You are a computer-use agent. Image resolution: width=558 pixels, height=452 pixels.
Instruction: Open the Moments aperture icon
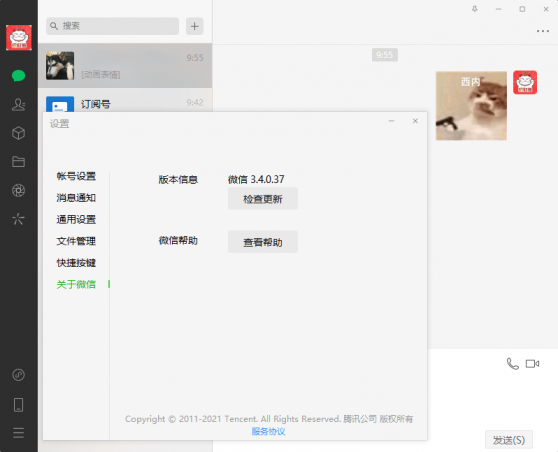(19, 190)
